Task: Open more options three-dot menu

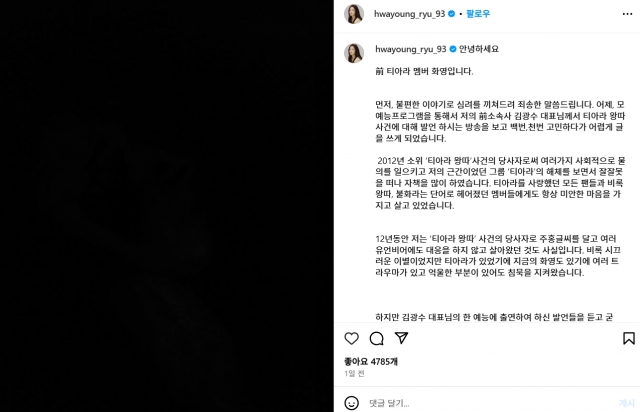Action: (x=627, y=14)
